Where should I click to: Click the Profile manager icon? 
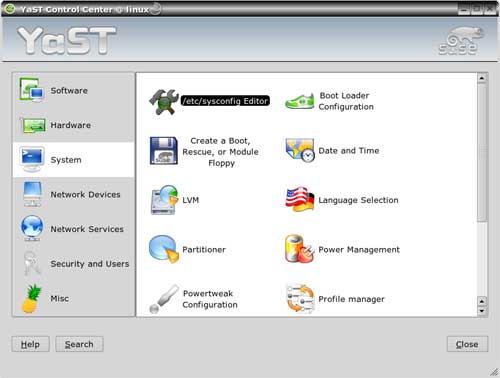click(300, 299)
